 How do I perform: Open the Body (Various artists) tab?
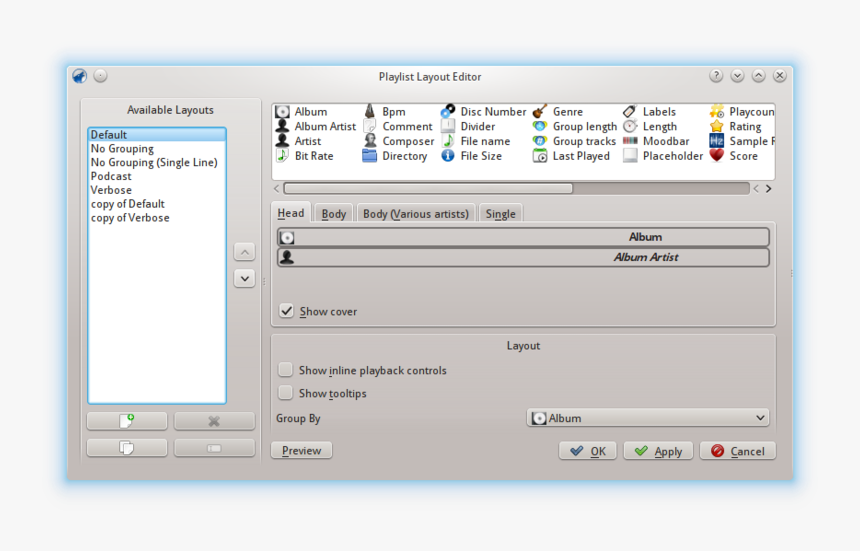(x=415, y=214)
